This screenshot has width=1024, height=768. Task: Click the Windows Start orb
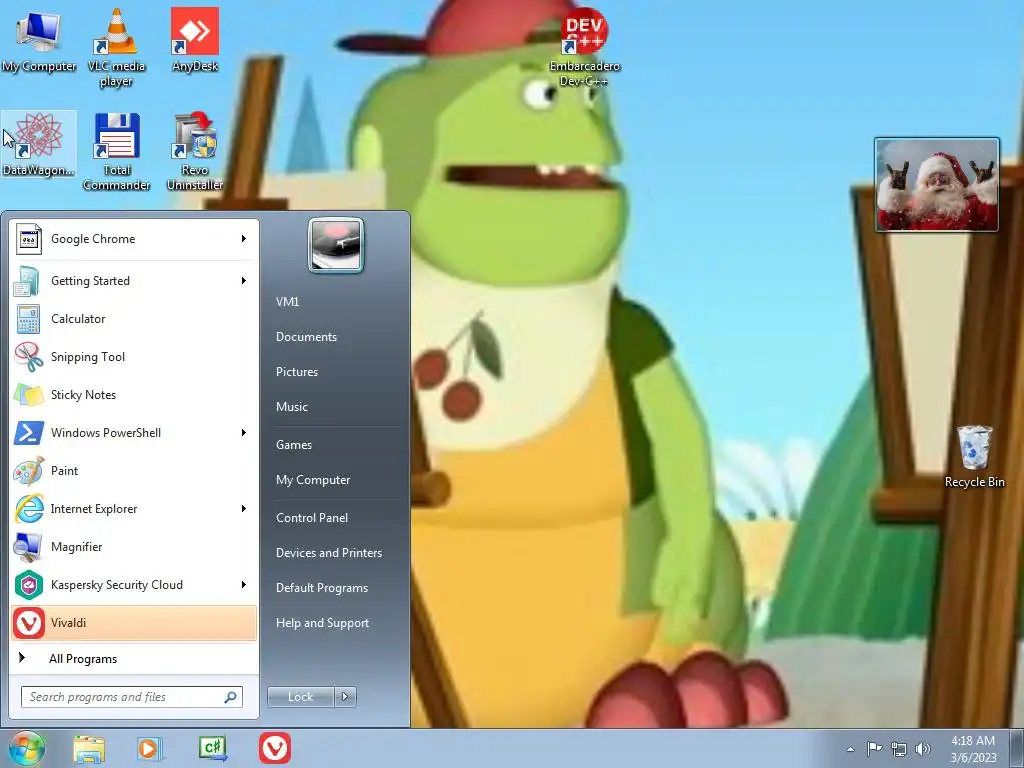click(x=27, y=749)
